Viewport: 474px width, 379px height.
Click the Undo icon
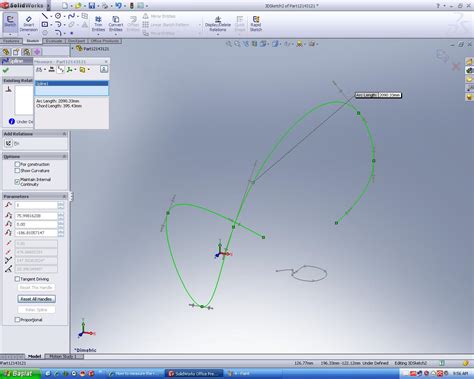pyautogui.click(x=118, y=6)
